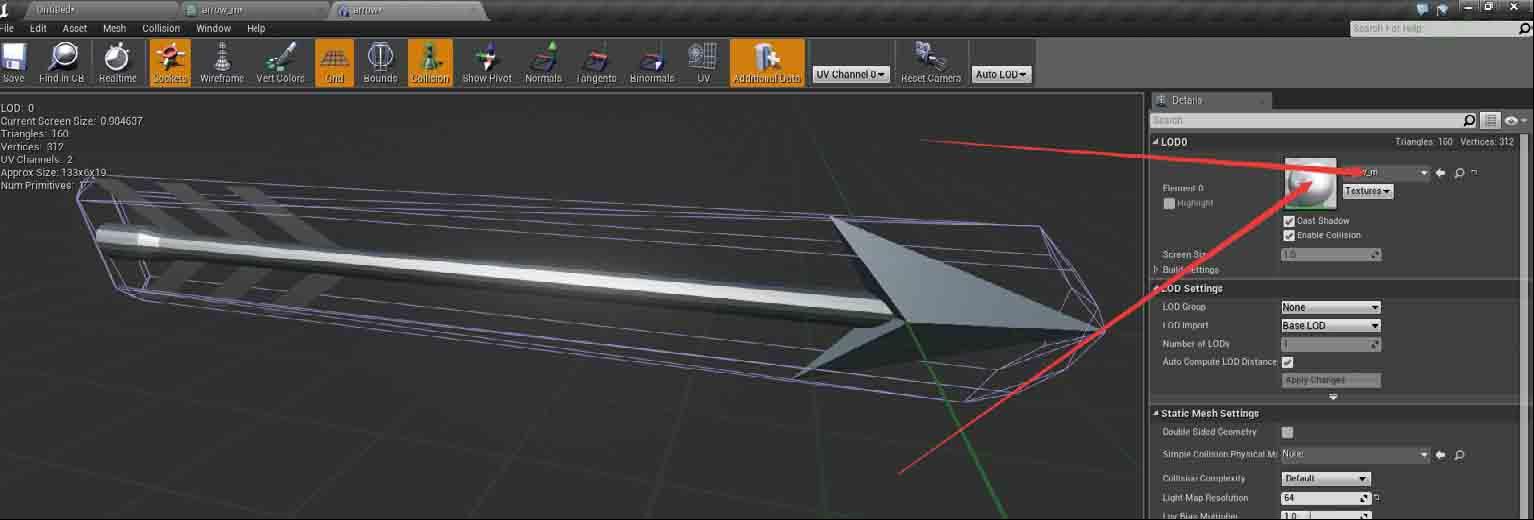Click the Apply Changes button
The width and height of the screenshot is (1534, 520).
[x=1331, y=380]
